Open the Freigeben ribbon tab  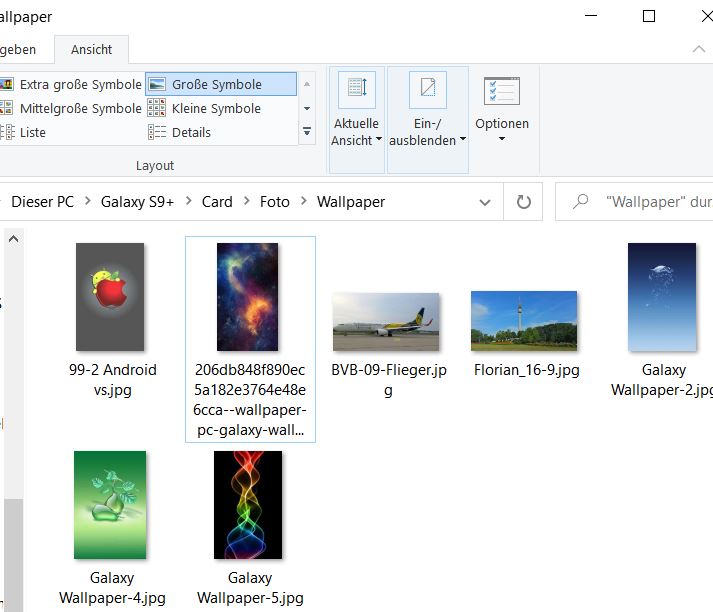click(18, 50)
